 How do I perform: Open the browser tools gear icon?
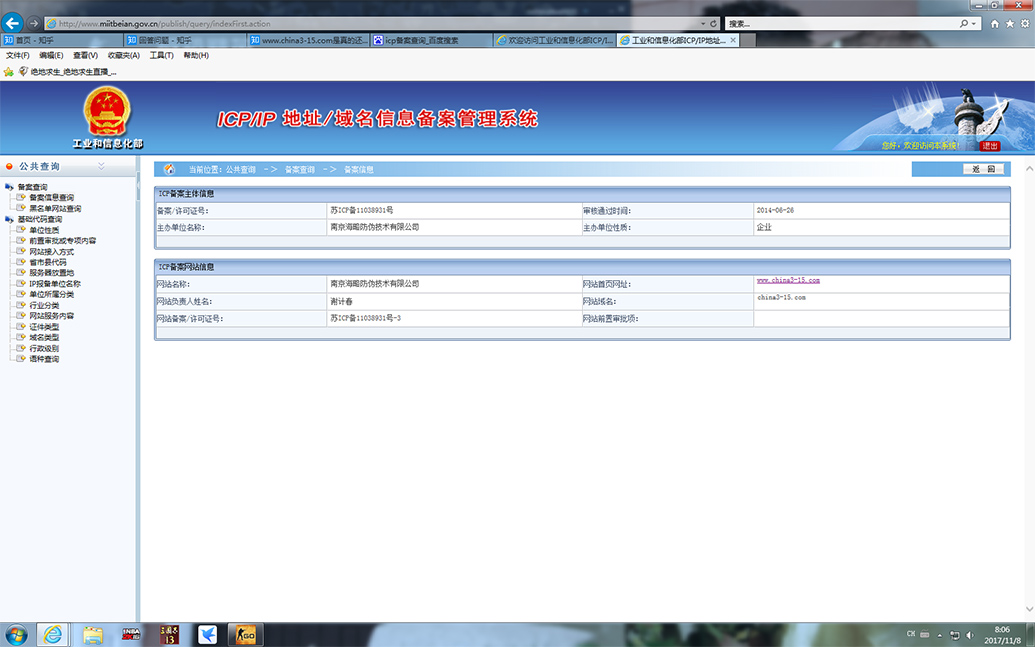tap(1025, 24)
